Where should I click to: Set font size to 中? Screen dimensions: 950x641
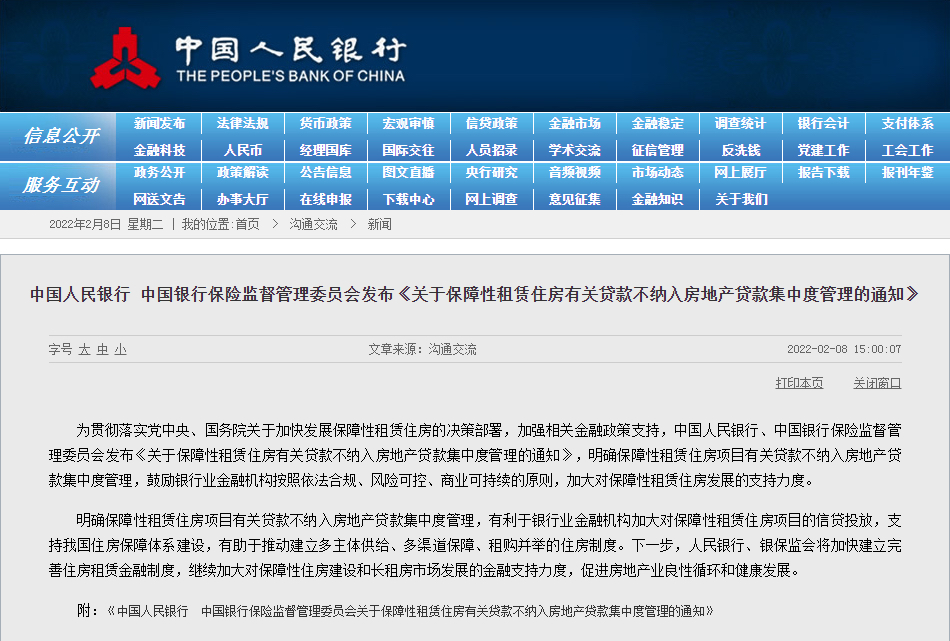[x=102, y=350]
